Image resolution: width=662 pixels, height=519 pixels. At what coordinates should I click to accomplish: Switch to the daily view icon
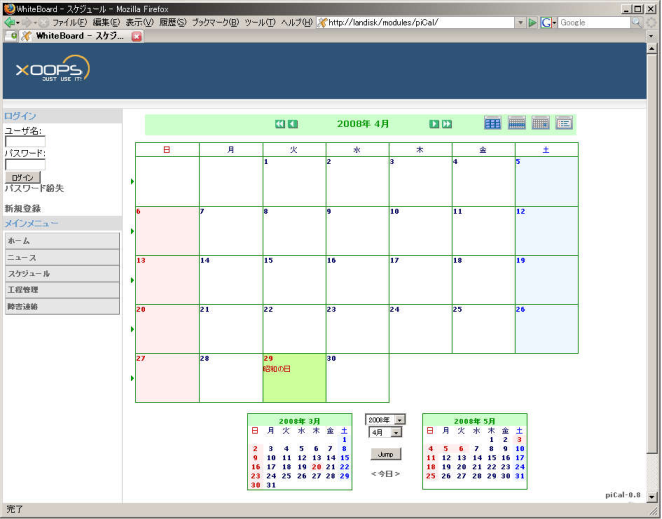coord(540,123)
